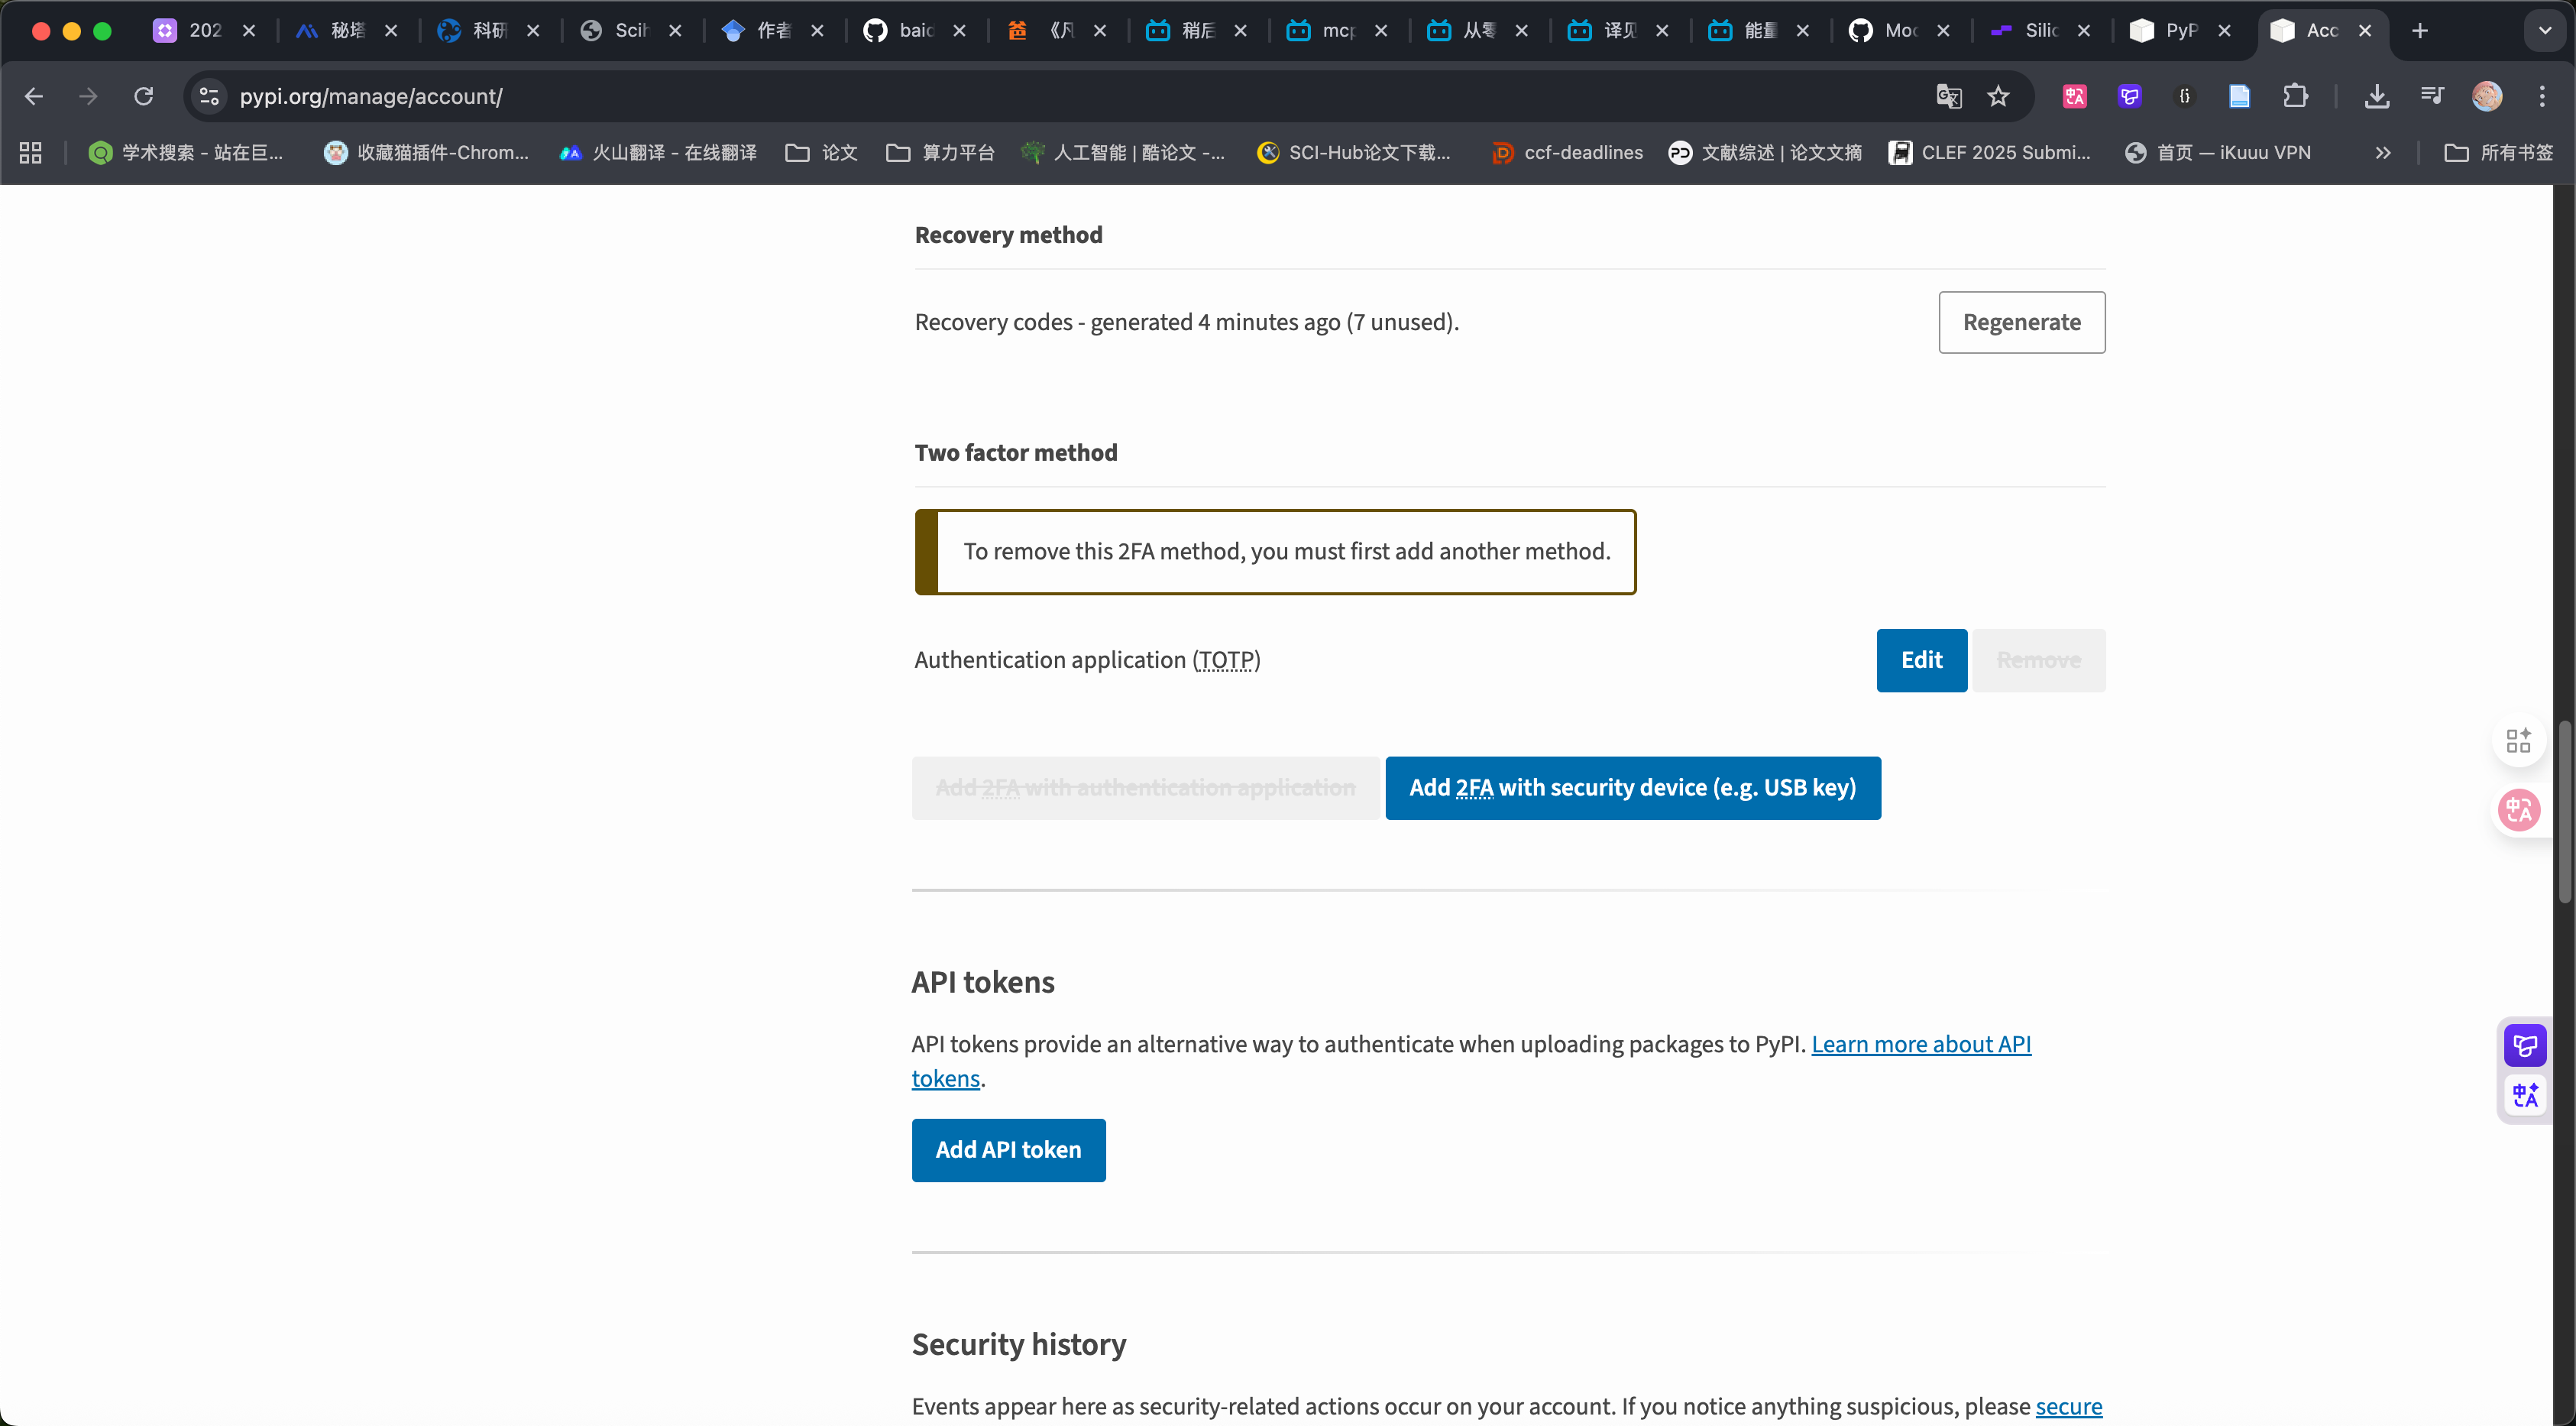Open 文献综述 | 论文文摘 bookmark
Screen dimensions: 2576x1426
(1765, 153)
